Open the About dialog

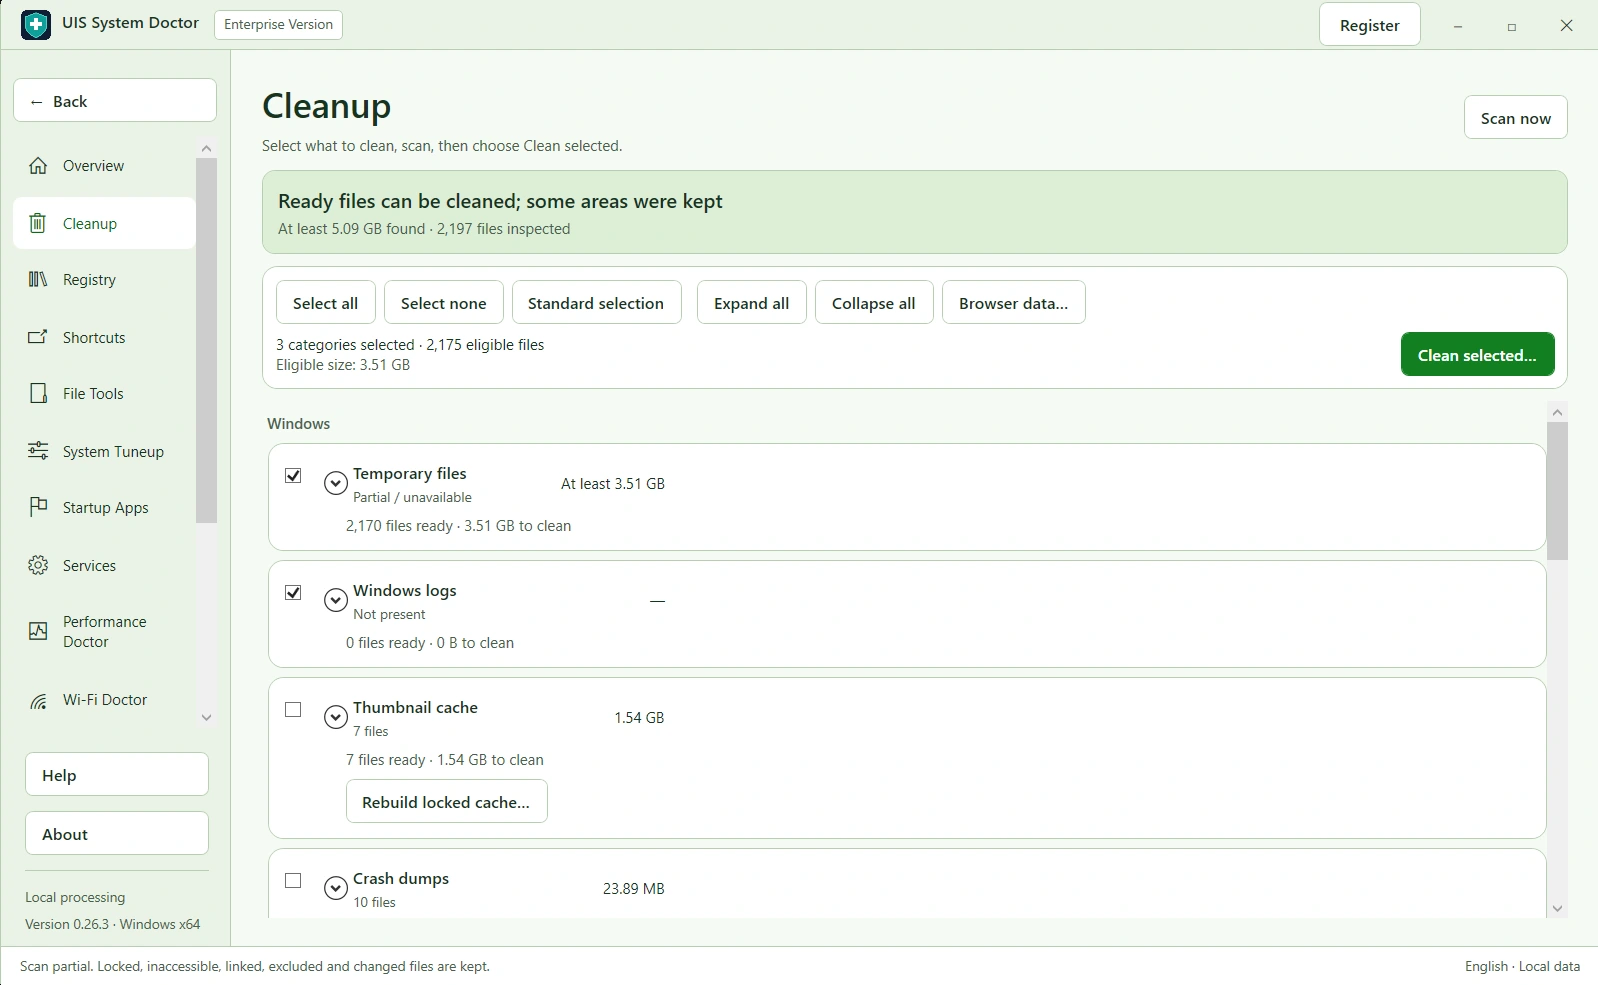117,834
